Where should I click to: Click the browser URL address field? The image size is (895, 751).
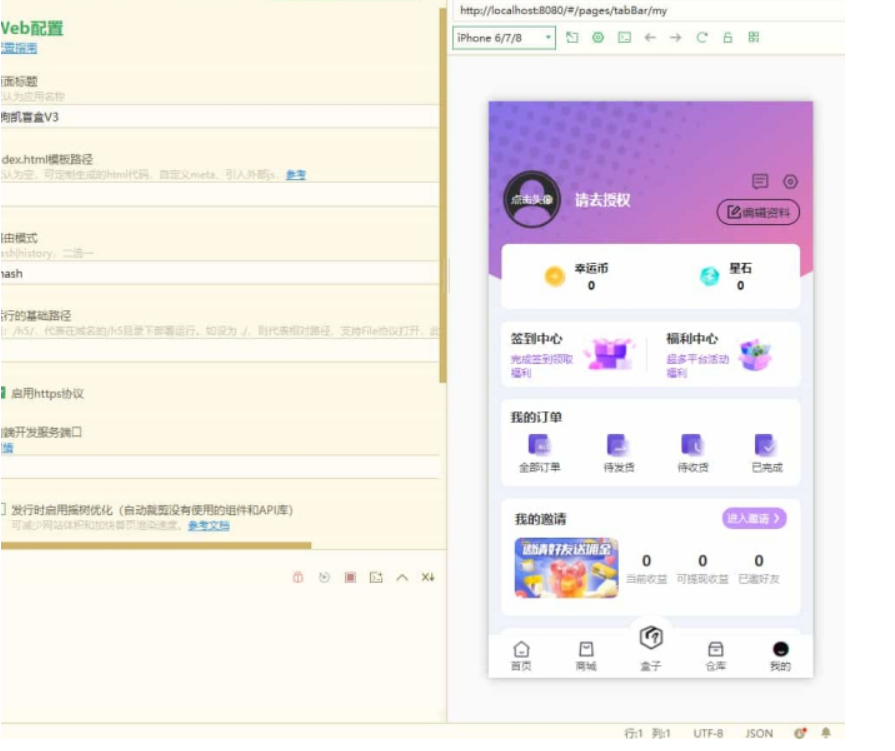648,11
